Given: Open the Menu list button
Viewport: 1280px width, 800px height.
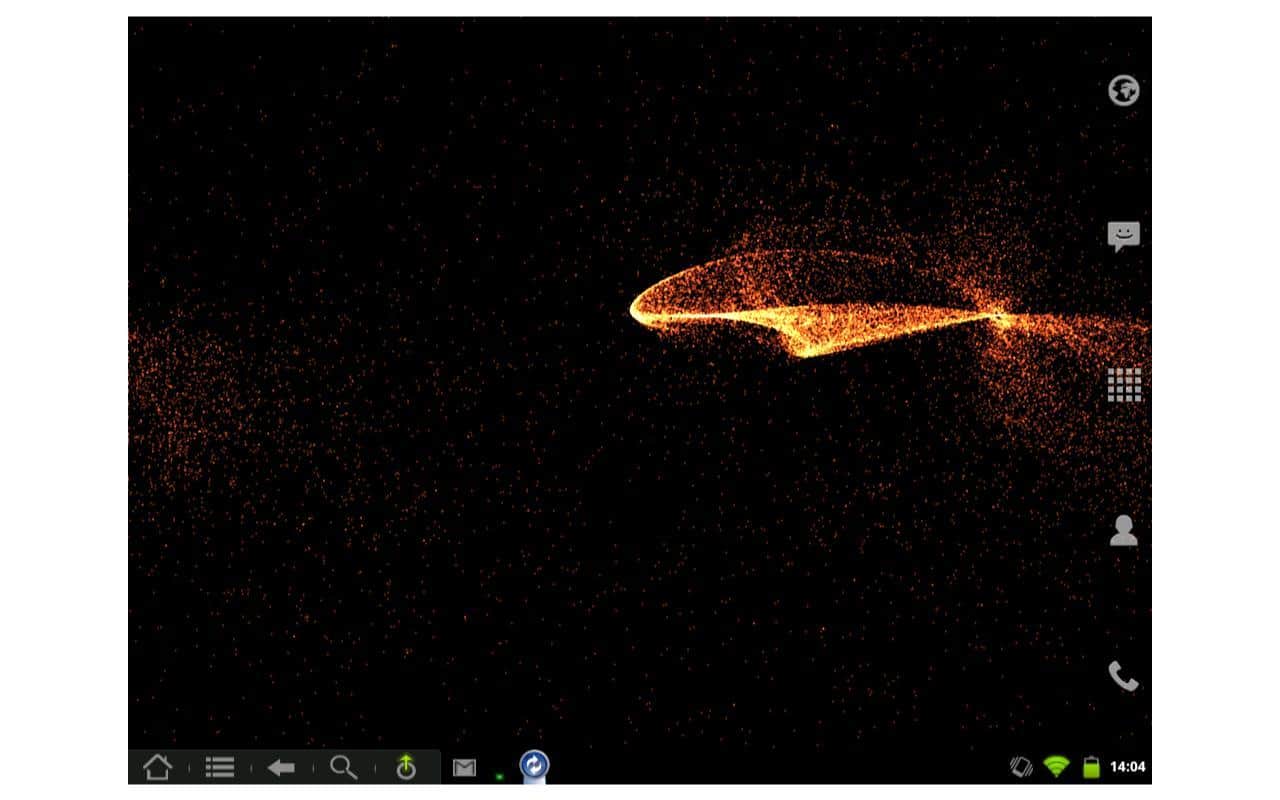Looking at the screenshot, I should click(x=220, y=767).
